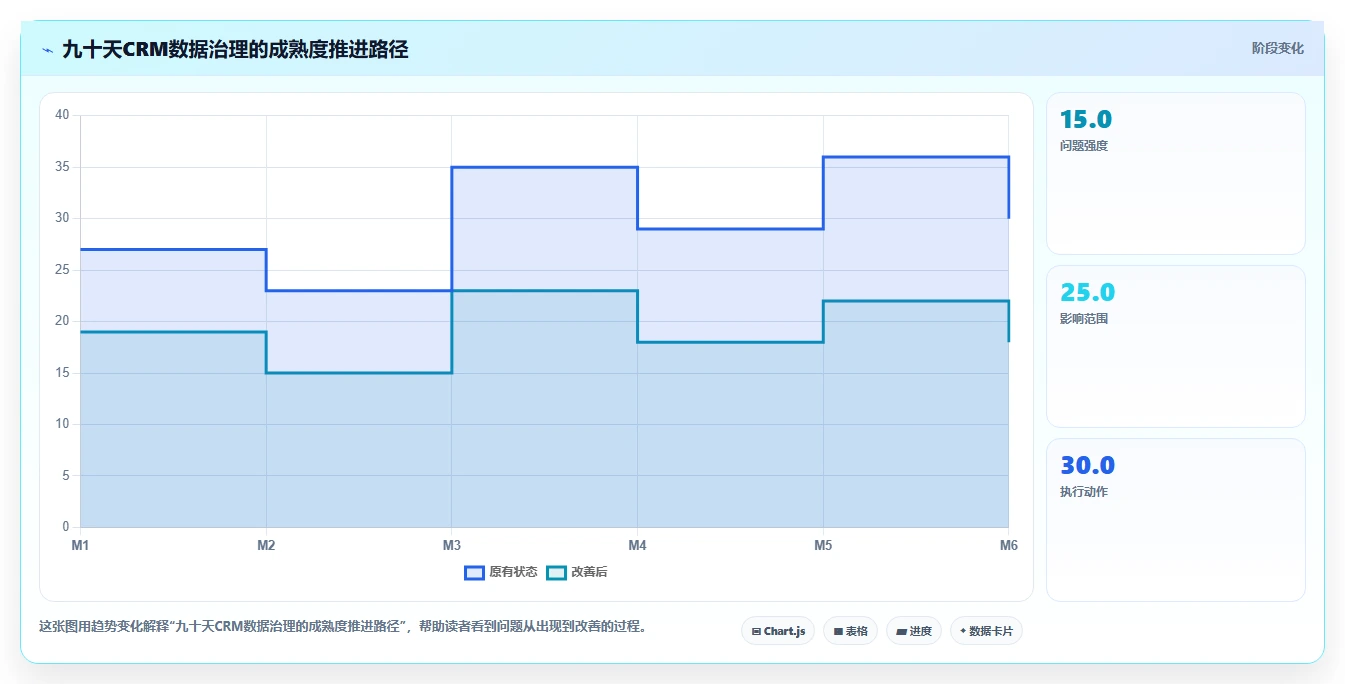Click the 九十天CRM数据治理的成熟度推进路径 title
Image resolution: width=1345 pixels, height=684 pixels.
point(235,49)
